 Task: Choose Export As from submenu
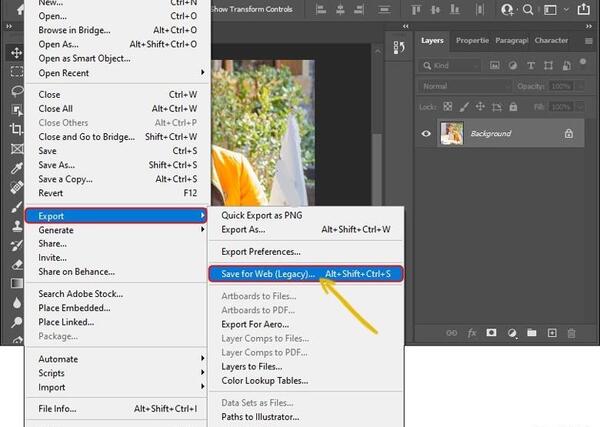[x=306, y=230]
